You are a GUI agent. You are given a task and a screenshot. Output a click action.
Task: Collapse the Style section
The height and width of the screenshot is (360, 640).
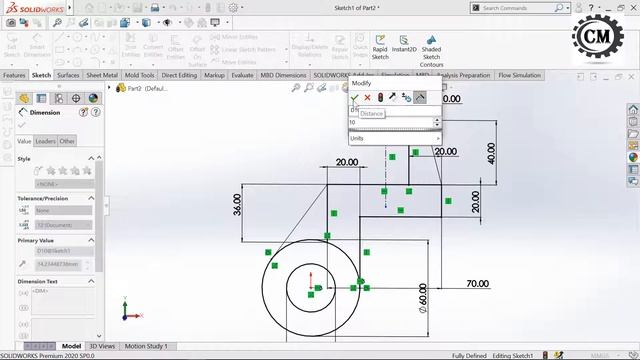[x=91, y=158]
